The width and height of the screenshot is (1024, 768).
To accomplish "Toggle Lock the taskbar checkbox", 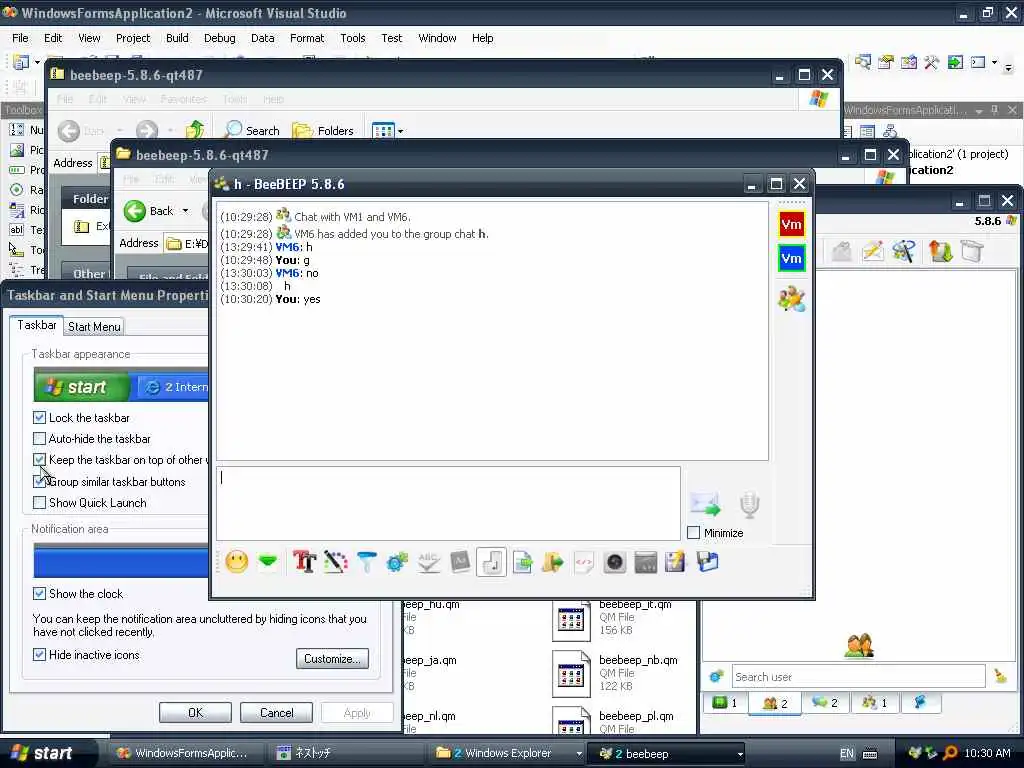I will [39, 417].
